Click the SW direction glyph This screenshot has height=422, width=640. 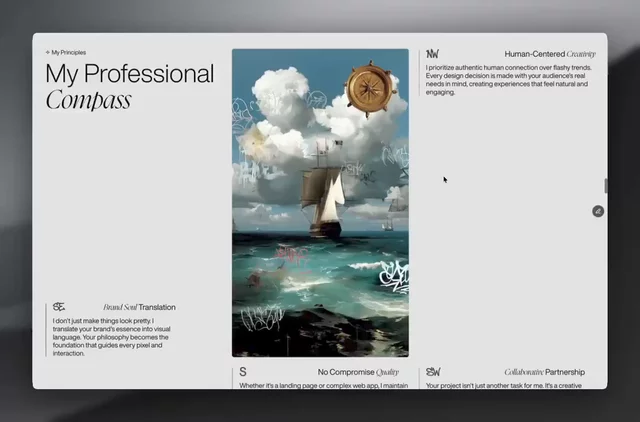(x=433, y=372)
